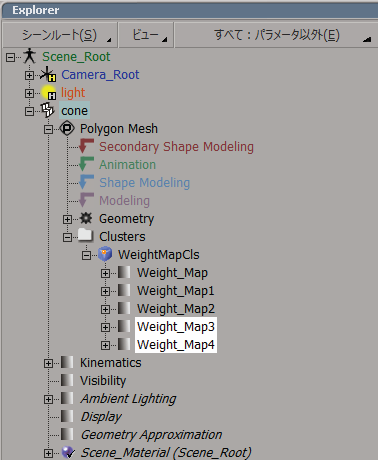Open the シーンルート(S) scope menu

tap(60, 35)
